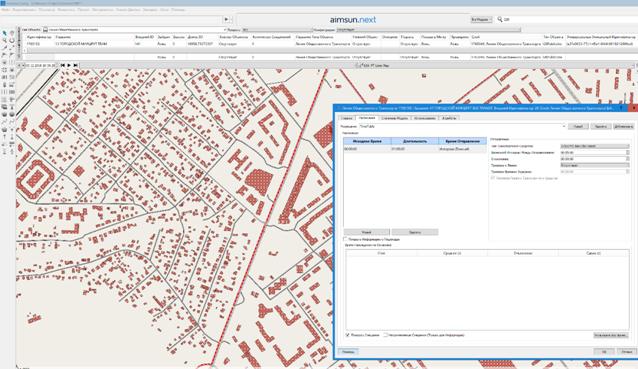Viewport: 638px width, 369px height.
Task: Click the aimsun.next logo
Action: pyautogui.click(x=353, y=20)
